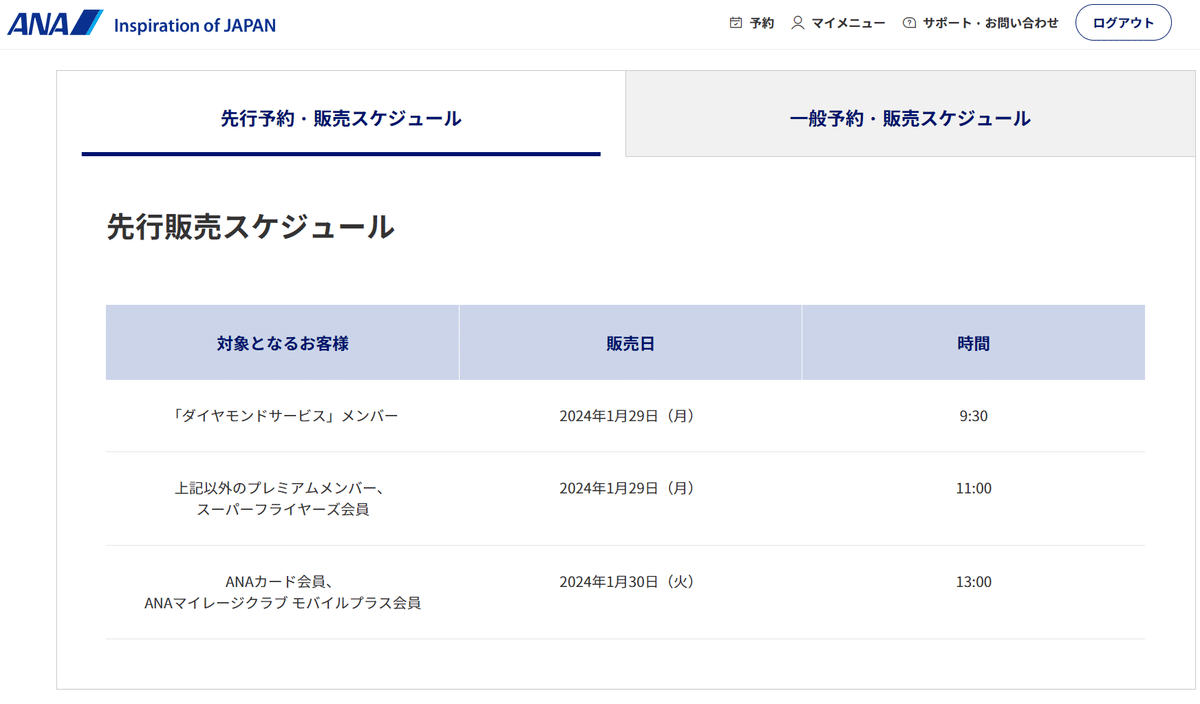Screen dimensions: 1200x704
Task: Click the 2024年1月30日（火）sale date
Action: click(x=627, y=581)
